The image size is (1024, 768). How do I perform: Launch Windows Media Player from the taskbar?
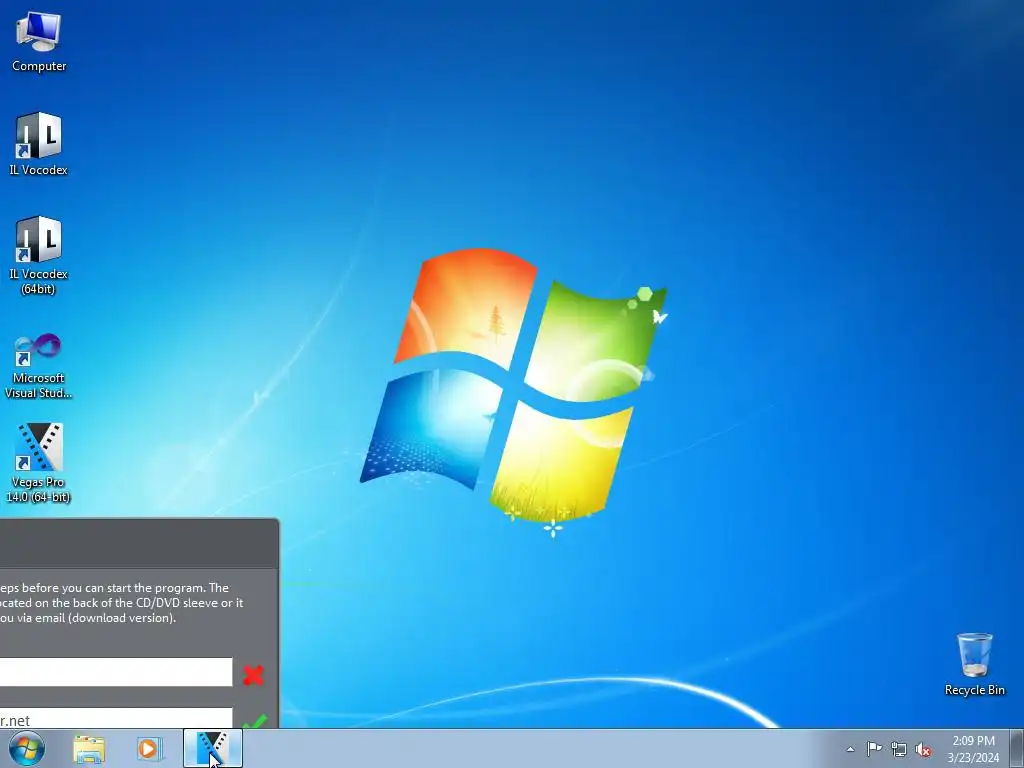[149, 749]
